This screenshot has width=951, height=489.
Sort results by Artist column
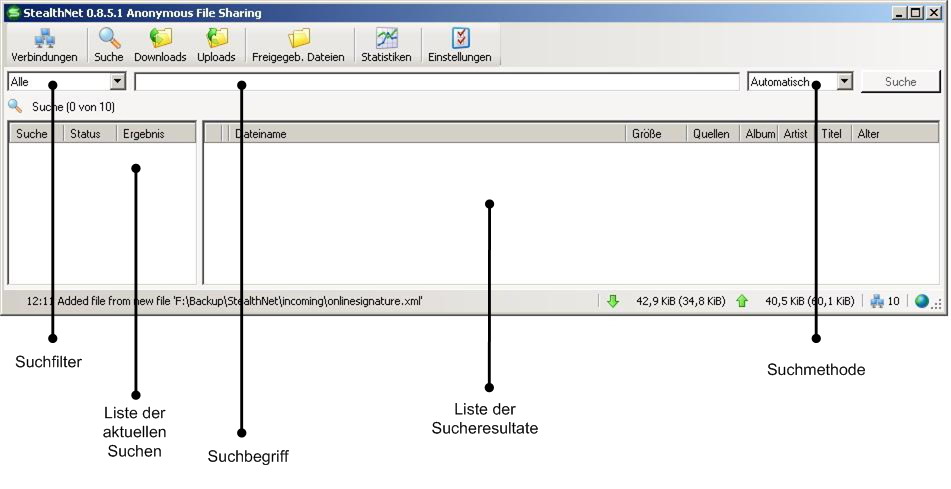click(x=796, y=134)
